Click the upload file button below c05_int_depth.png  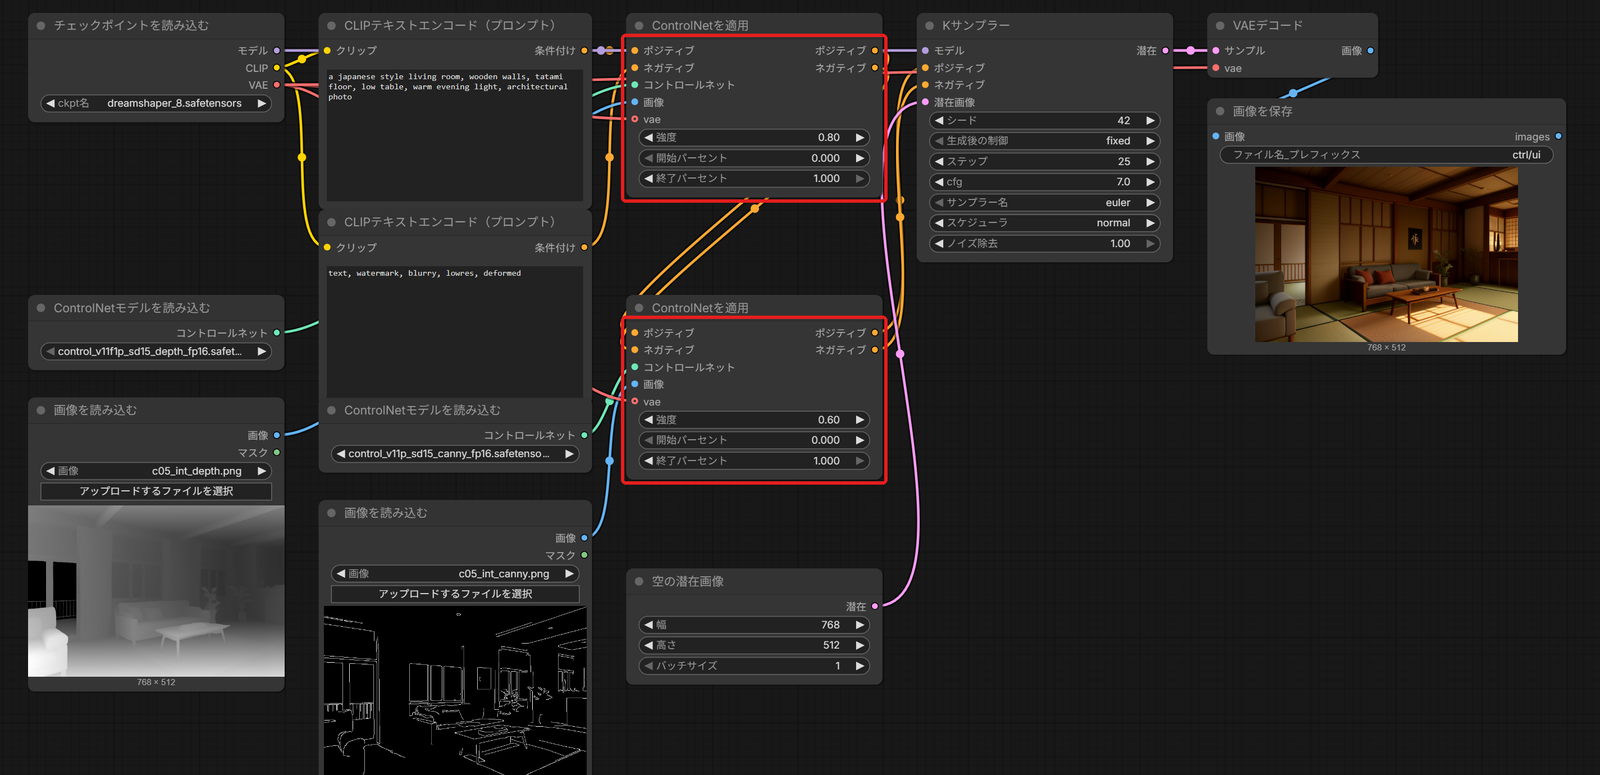point(156,491)
